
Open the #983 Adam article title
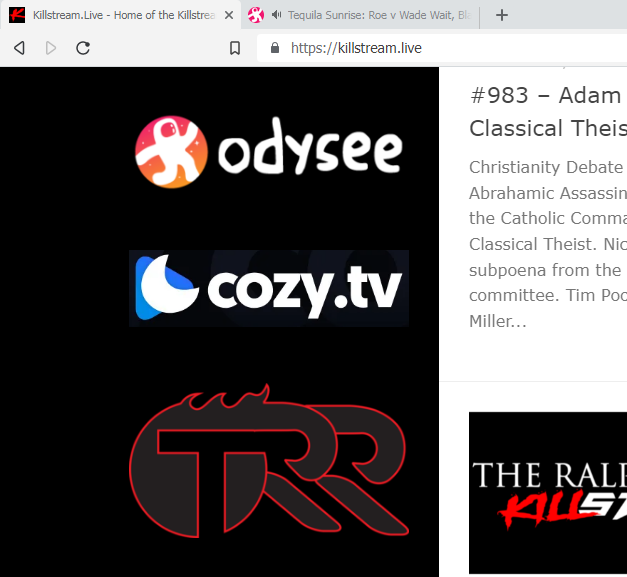pos(548,112)
